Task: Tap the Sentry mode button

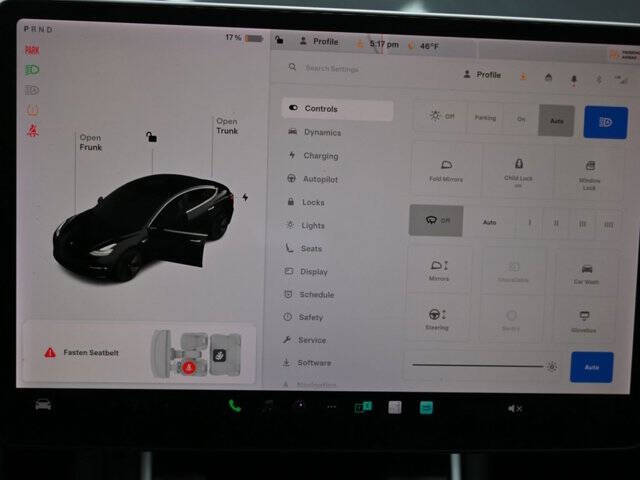Action: pyautogui.click(x=511, y=320)
